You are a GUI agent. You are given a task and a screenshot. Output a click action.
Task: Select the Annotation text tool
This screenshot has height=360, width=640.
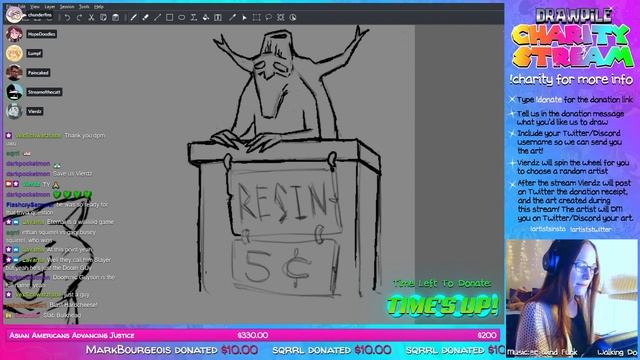click(218, 18)
